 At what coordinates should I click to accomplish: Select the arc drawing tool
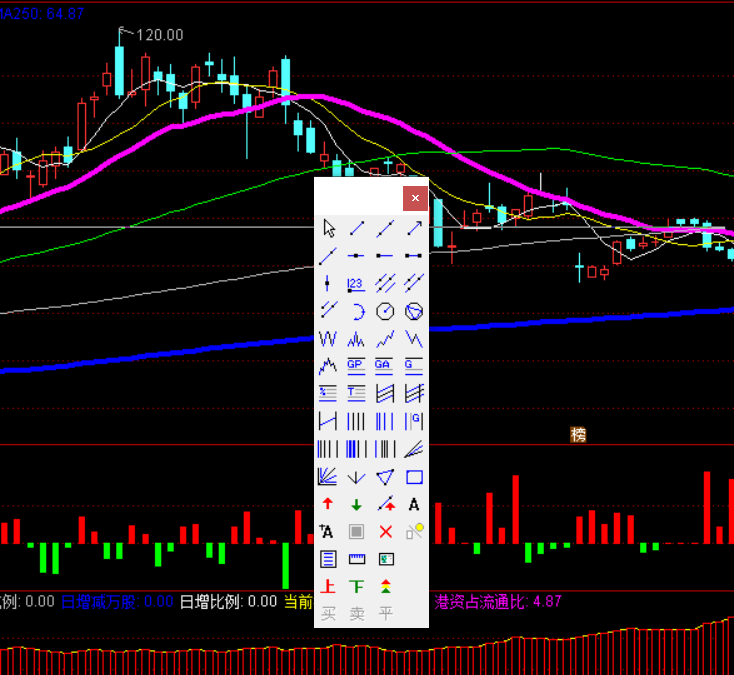pyautogui.click(x=357, y=311)
